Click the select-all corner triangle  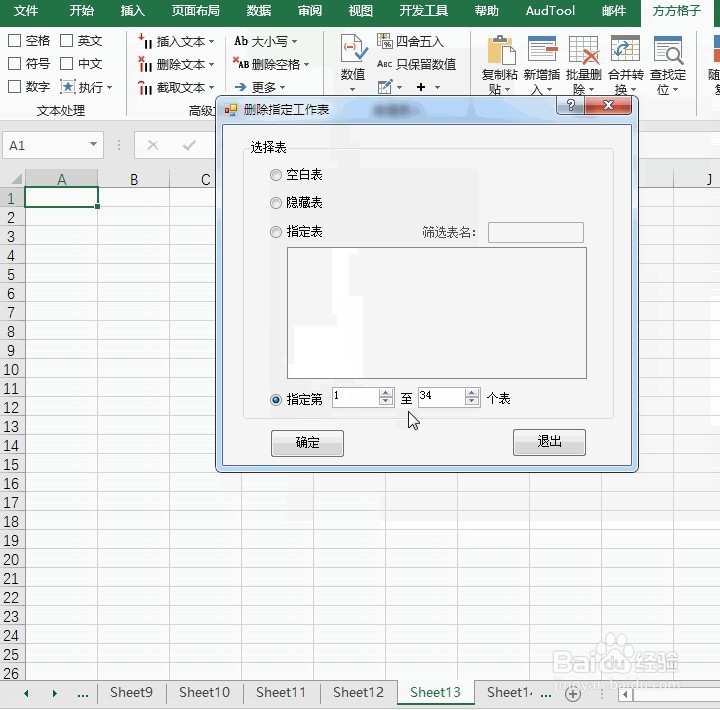click(16, 178)
